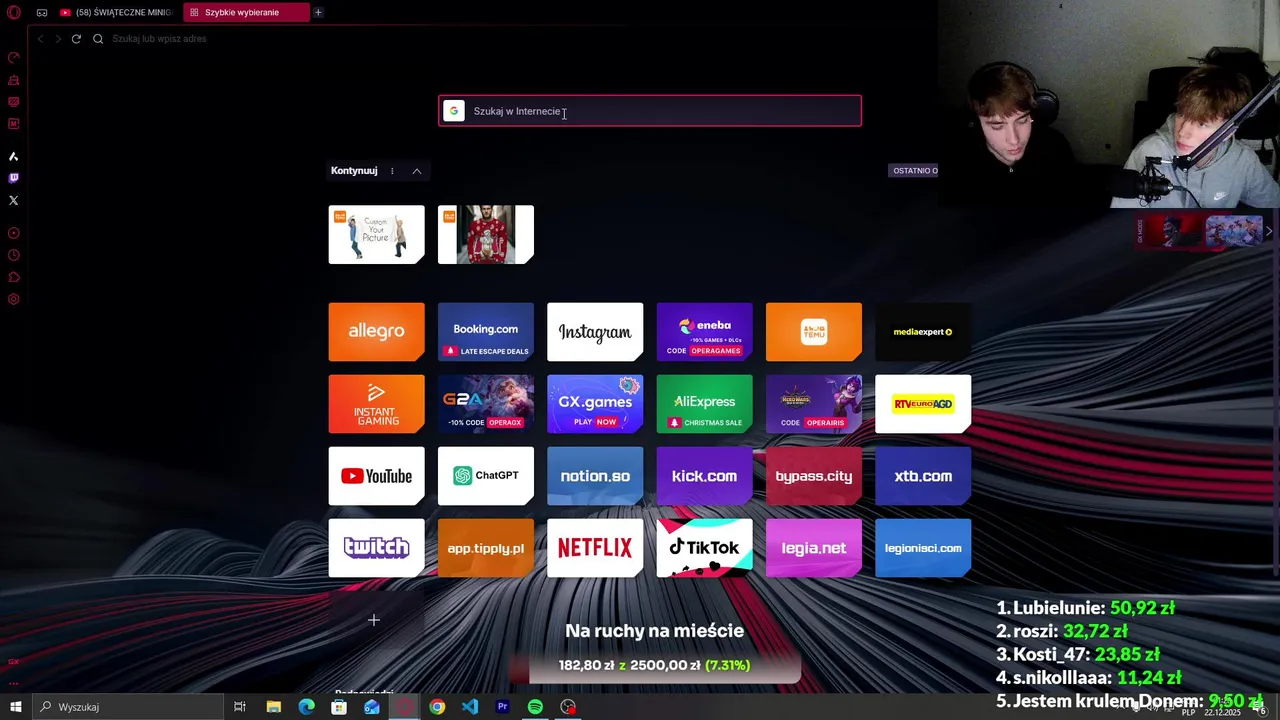Open Twitch panel in sidebar
This screenshot has width=1280, height=720.
point(14,178)
